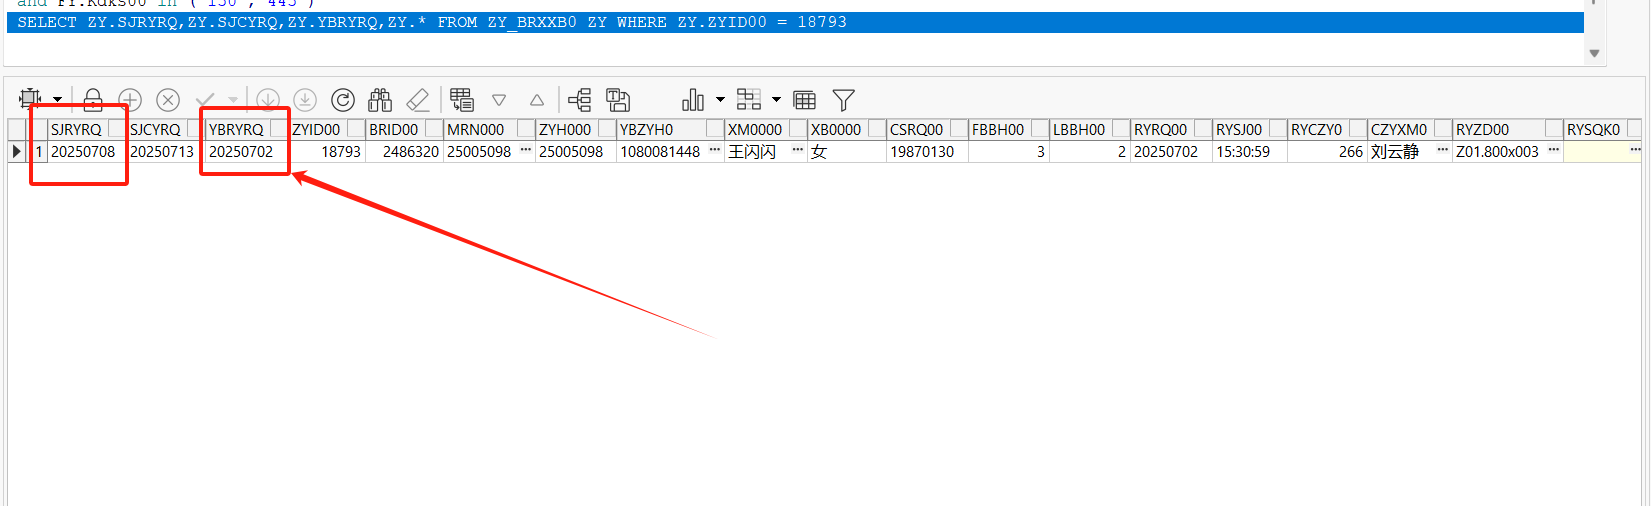The width and height of the screenshot is (1651, 506).
Task: Click the CZYXM0 column header
Action: pos(1409,130)
